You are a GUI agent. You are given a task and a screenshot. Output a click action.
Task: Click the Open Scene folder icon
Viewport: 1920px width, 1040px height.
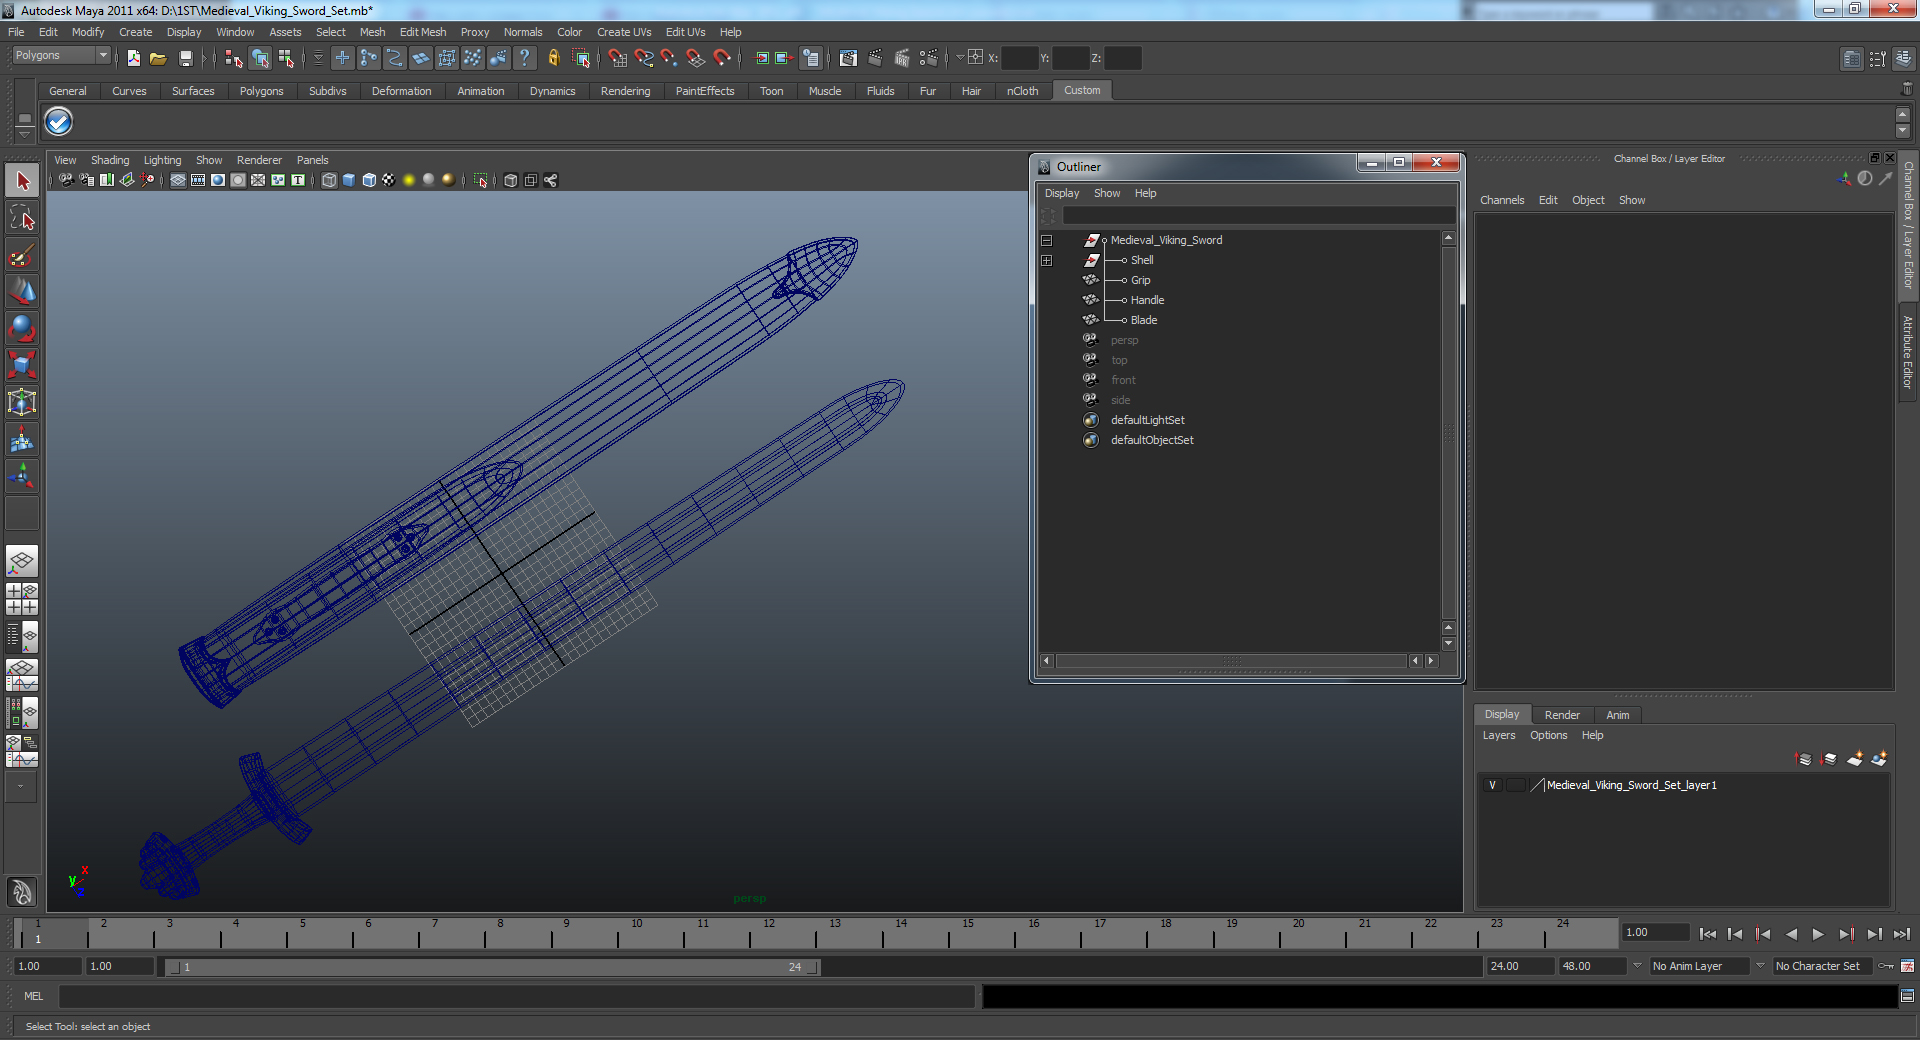[x=158, y=58]
